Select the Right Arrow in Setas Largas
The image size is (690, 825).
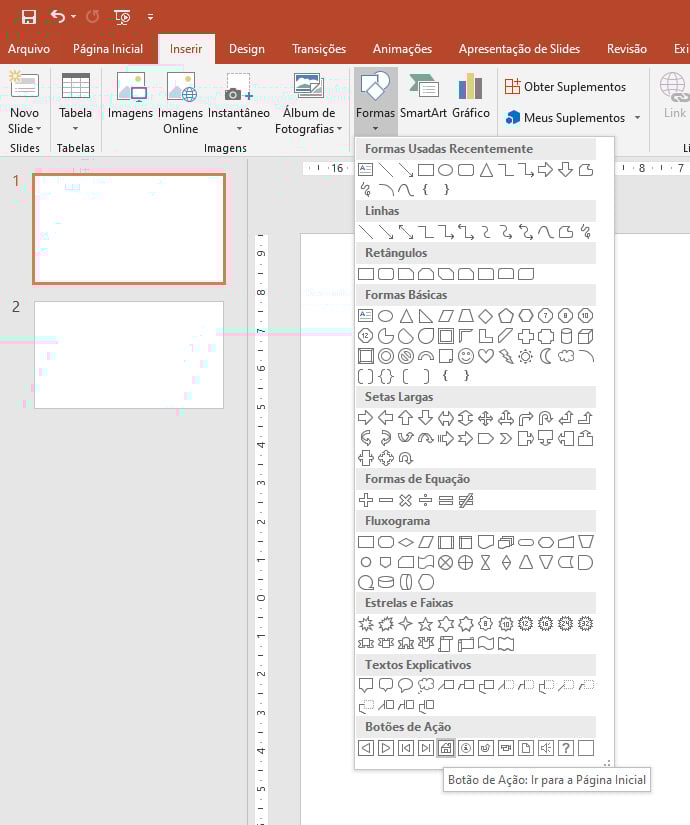366,418
